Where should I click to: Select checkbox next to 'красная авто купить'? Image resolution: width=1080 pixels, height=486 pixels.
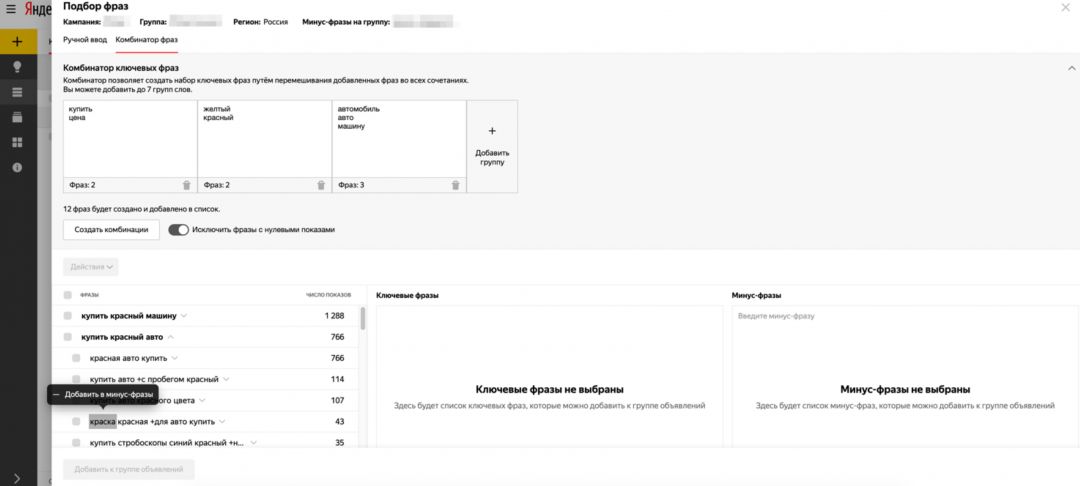point(77,358)
